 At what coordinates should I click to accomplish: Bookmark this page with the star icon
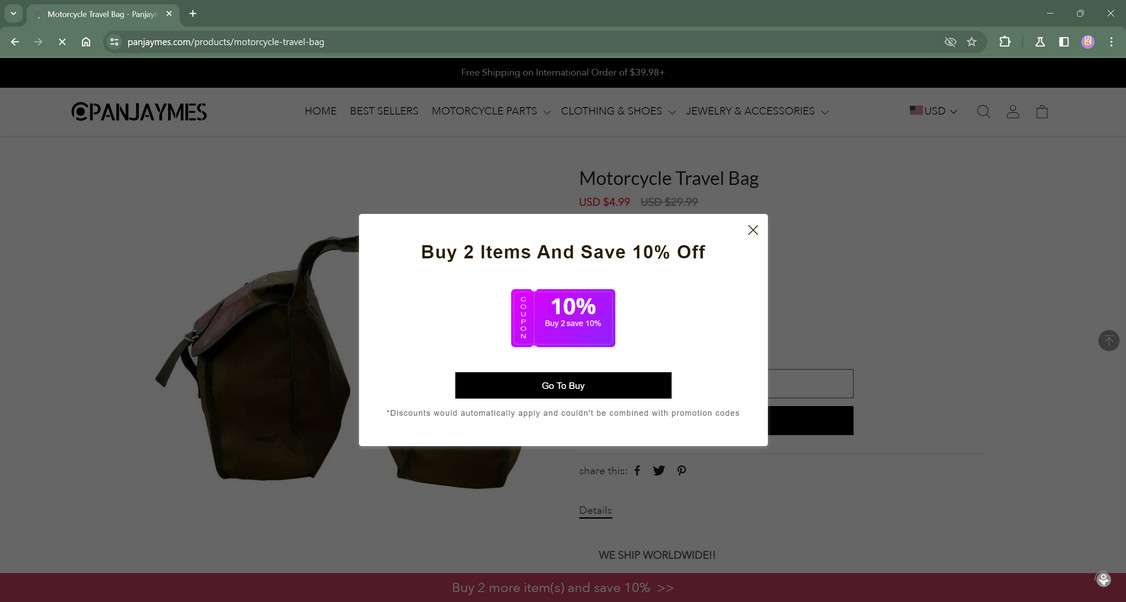tap(972, 42)
